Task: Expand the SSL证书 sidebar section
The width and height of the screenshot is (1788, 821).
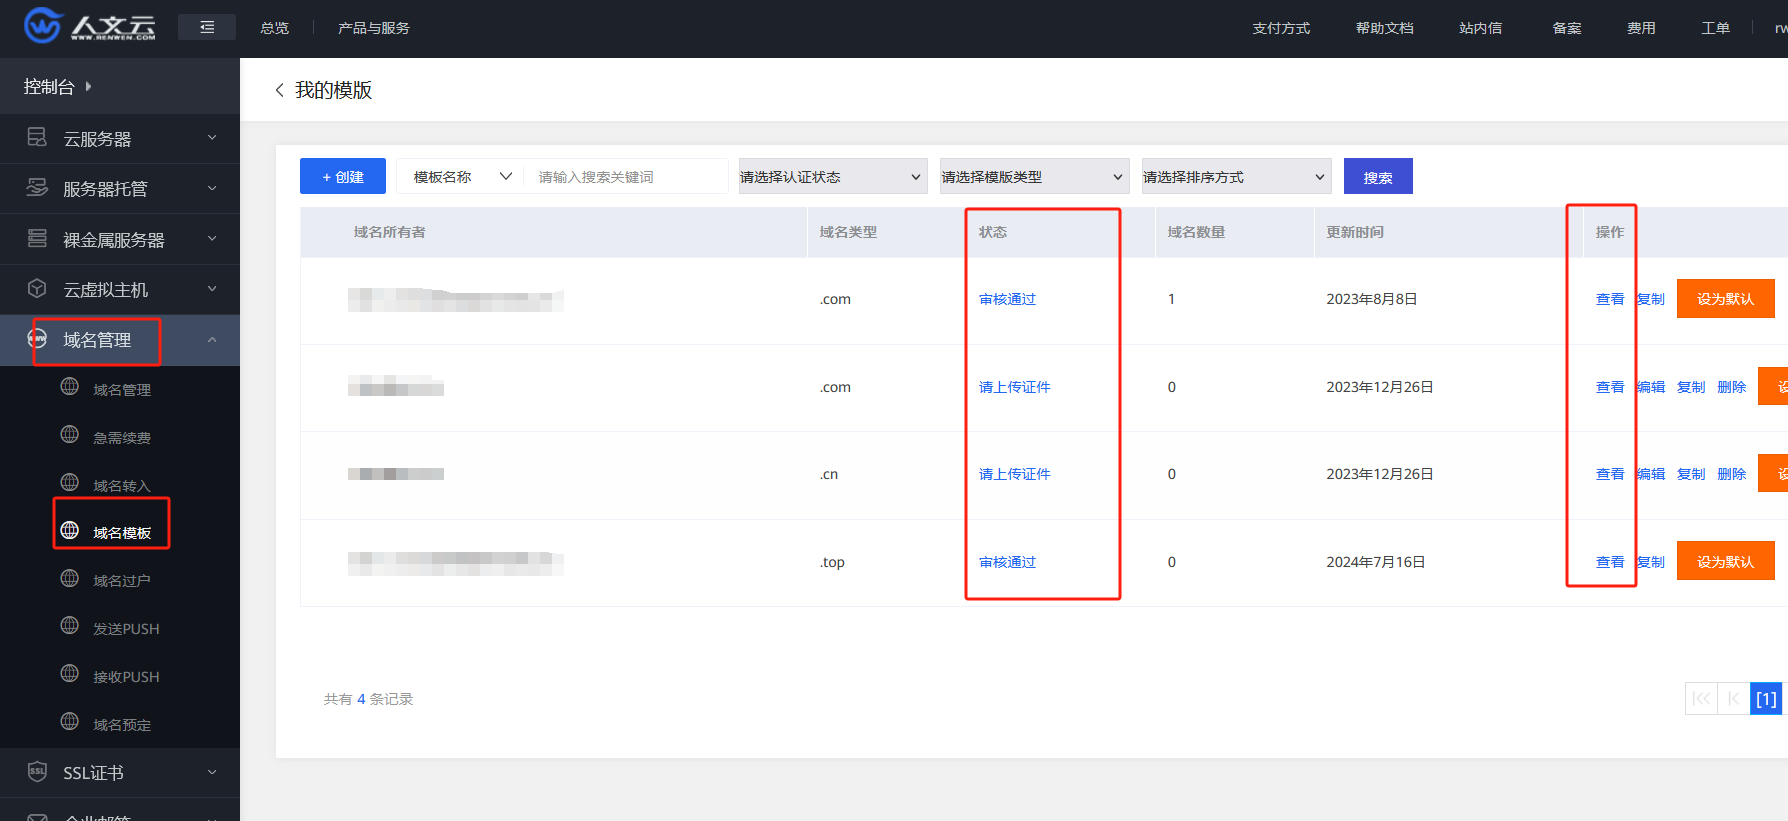Action: click(x=212, y=772)
